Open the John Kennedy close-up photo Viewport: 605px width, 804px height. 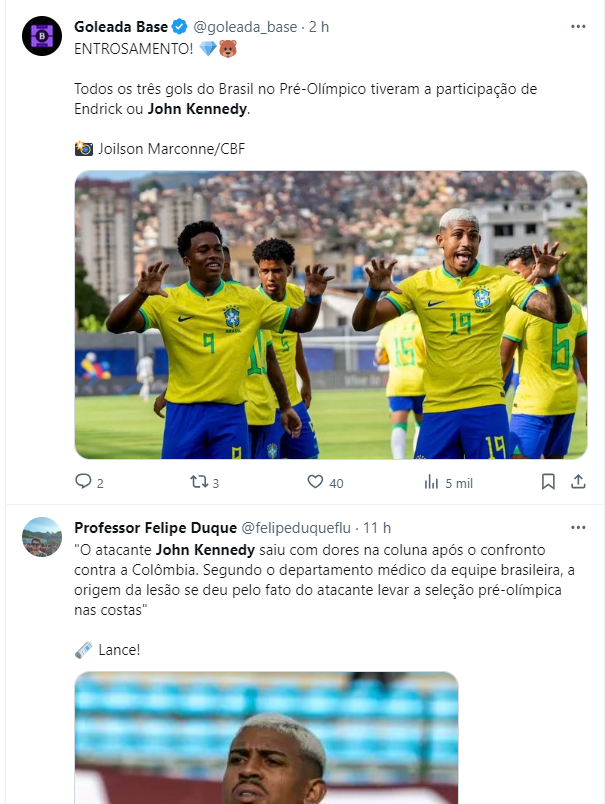tap(267, 738)
